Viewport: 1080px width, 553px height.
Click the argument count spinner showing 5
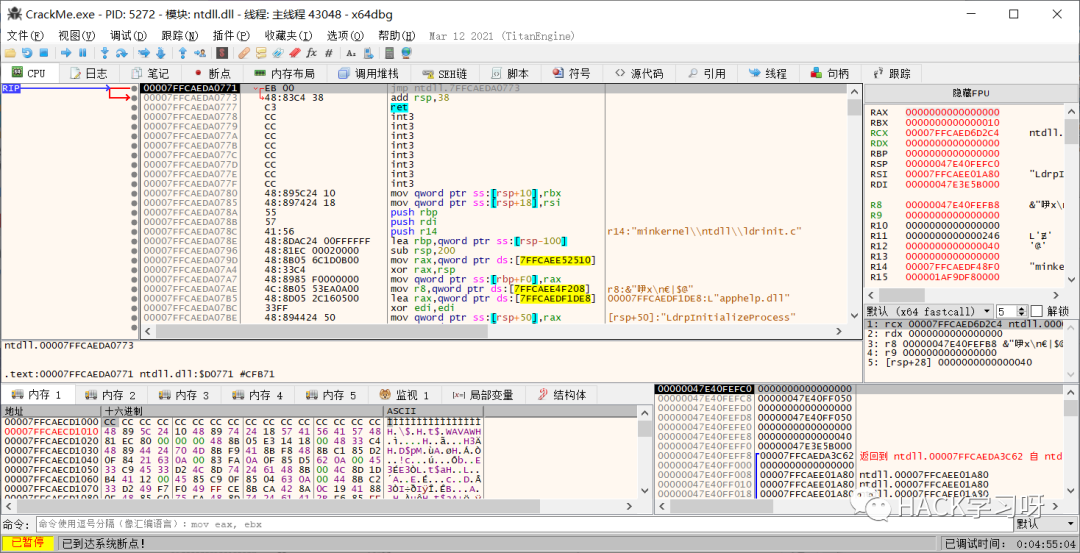1008,311
